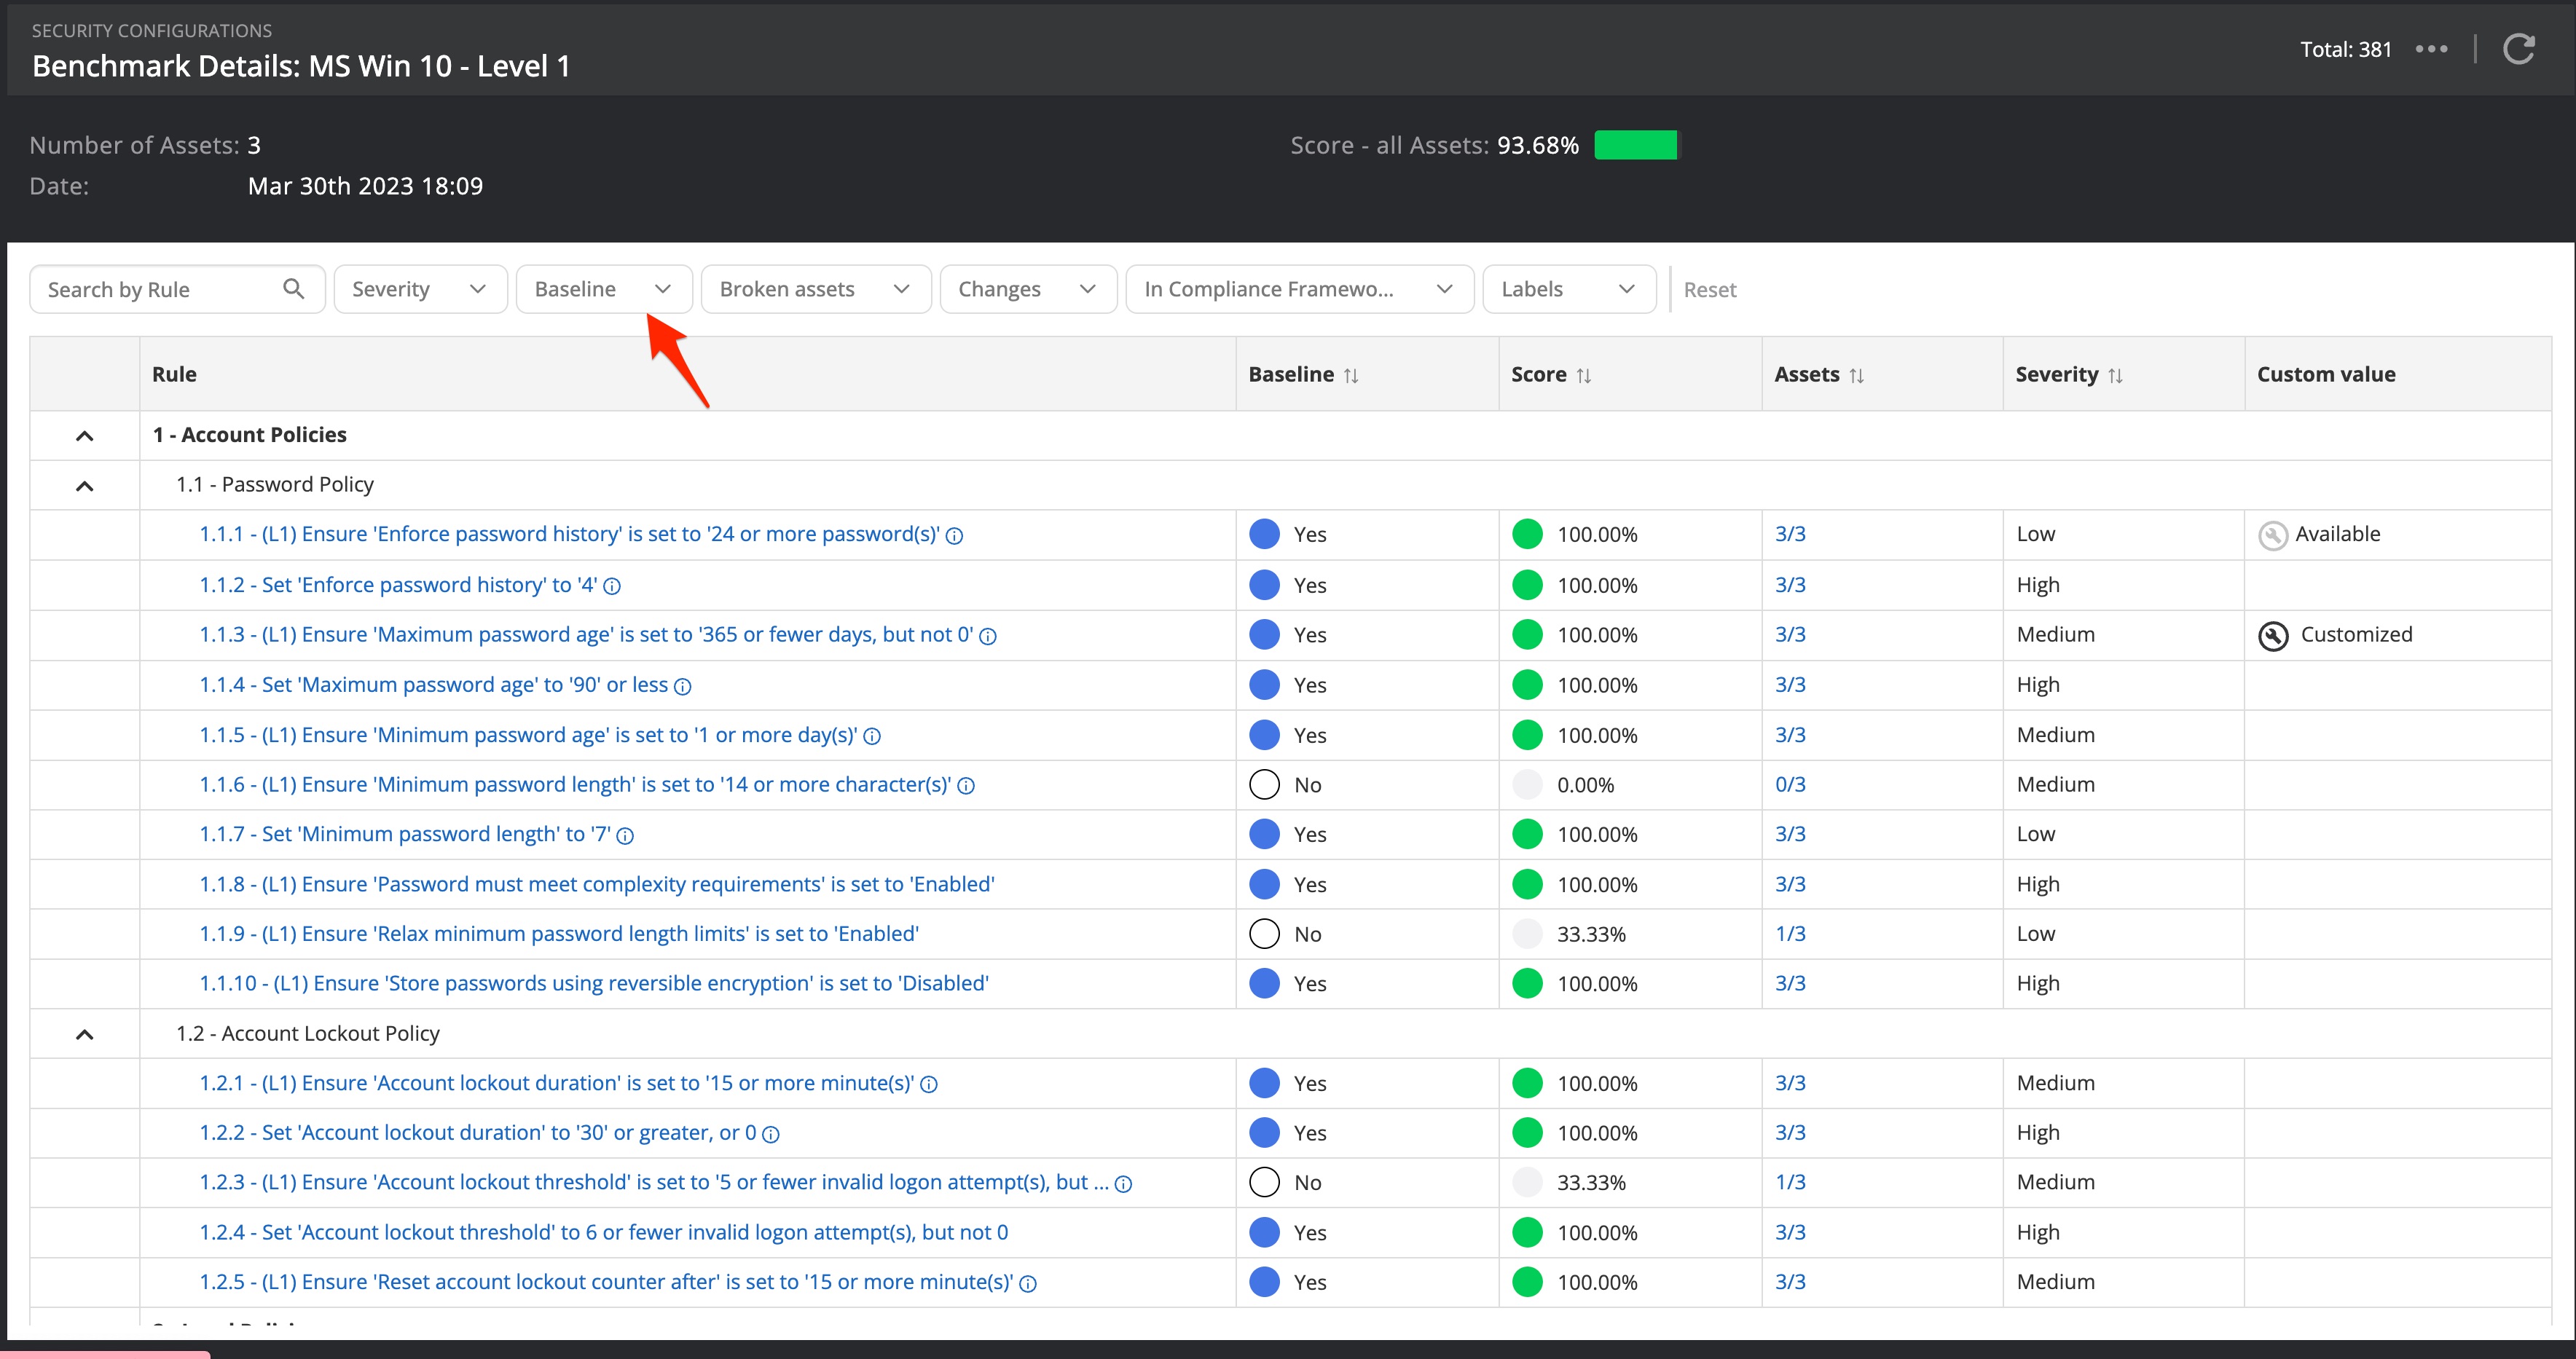The image size is (2576, 1359).
Task: Toggle baseline circle for rule 1.2.3
Action: (1264, 1182)
